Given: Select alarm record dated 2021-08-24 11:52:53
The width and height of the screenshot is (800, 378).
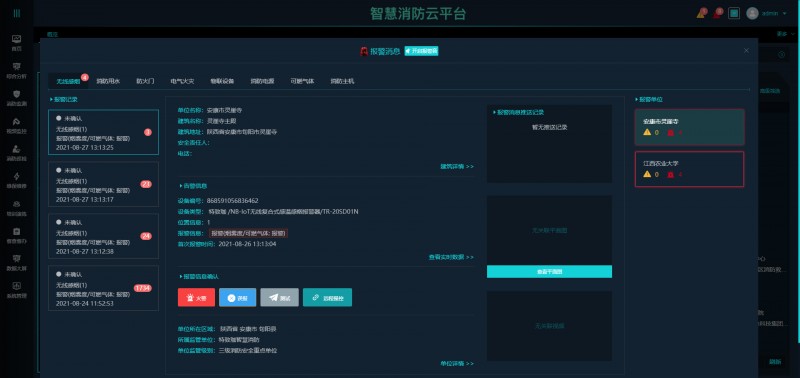Looking at the screenshot, I should point(104,288).
